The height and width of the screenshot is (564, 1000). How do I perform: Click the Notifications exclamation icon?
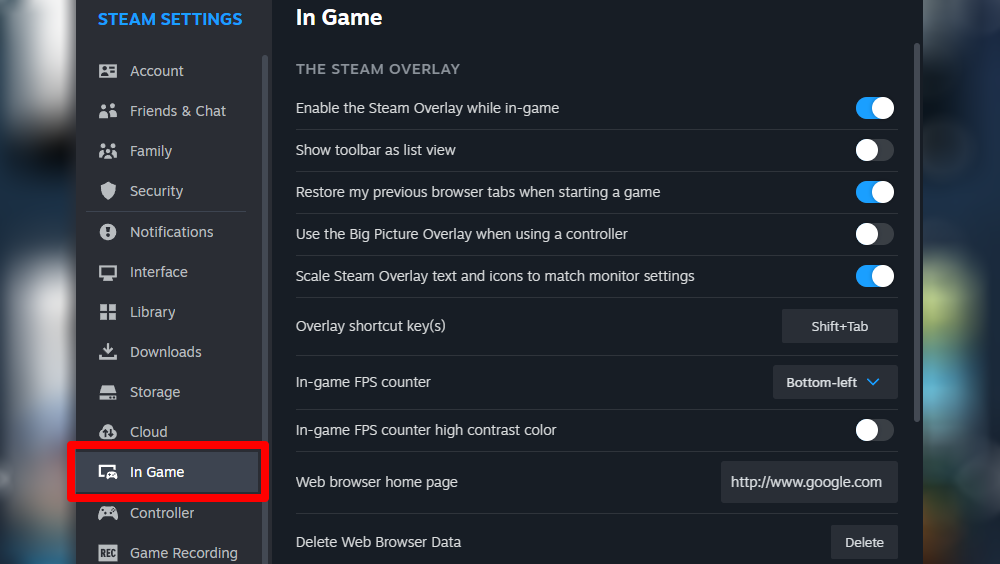tap(108, 232)
